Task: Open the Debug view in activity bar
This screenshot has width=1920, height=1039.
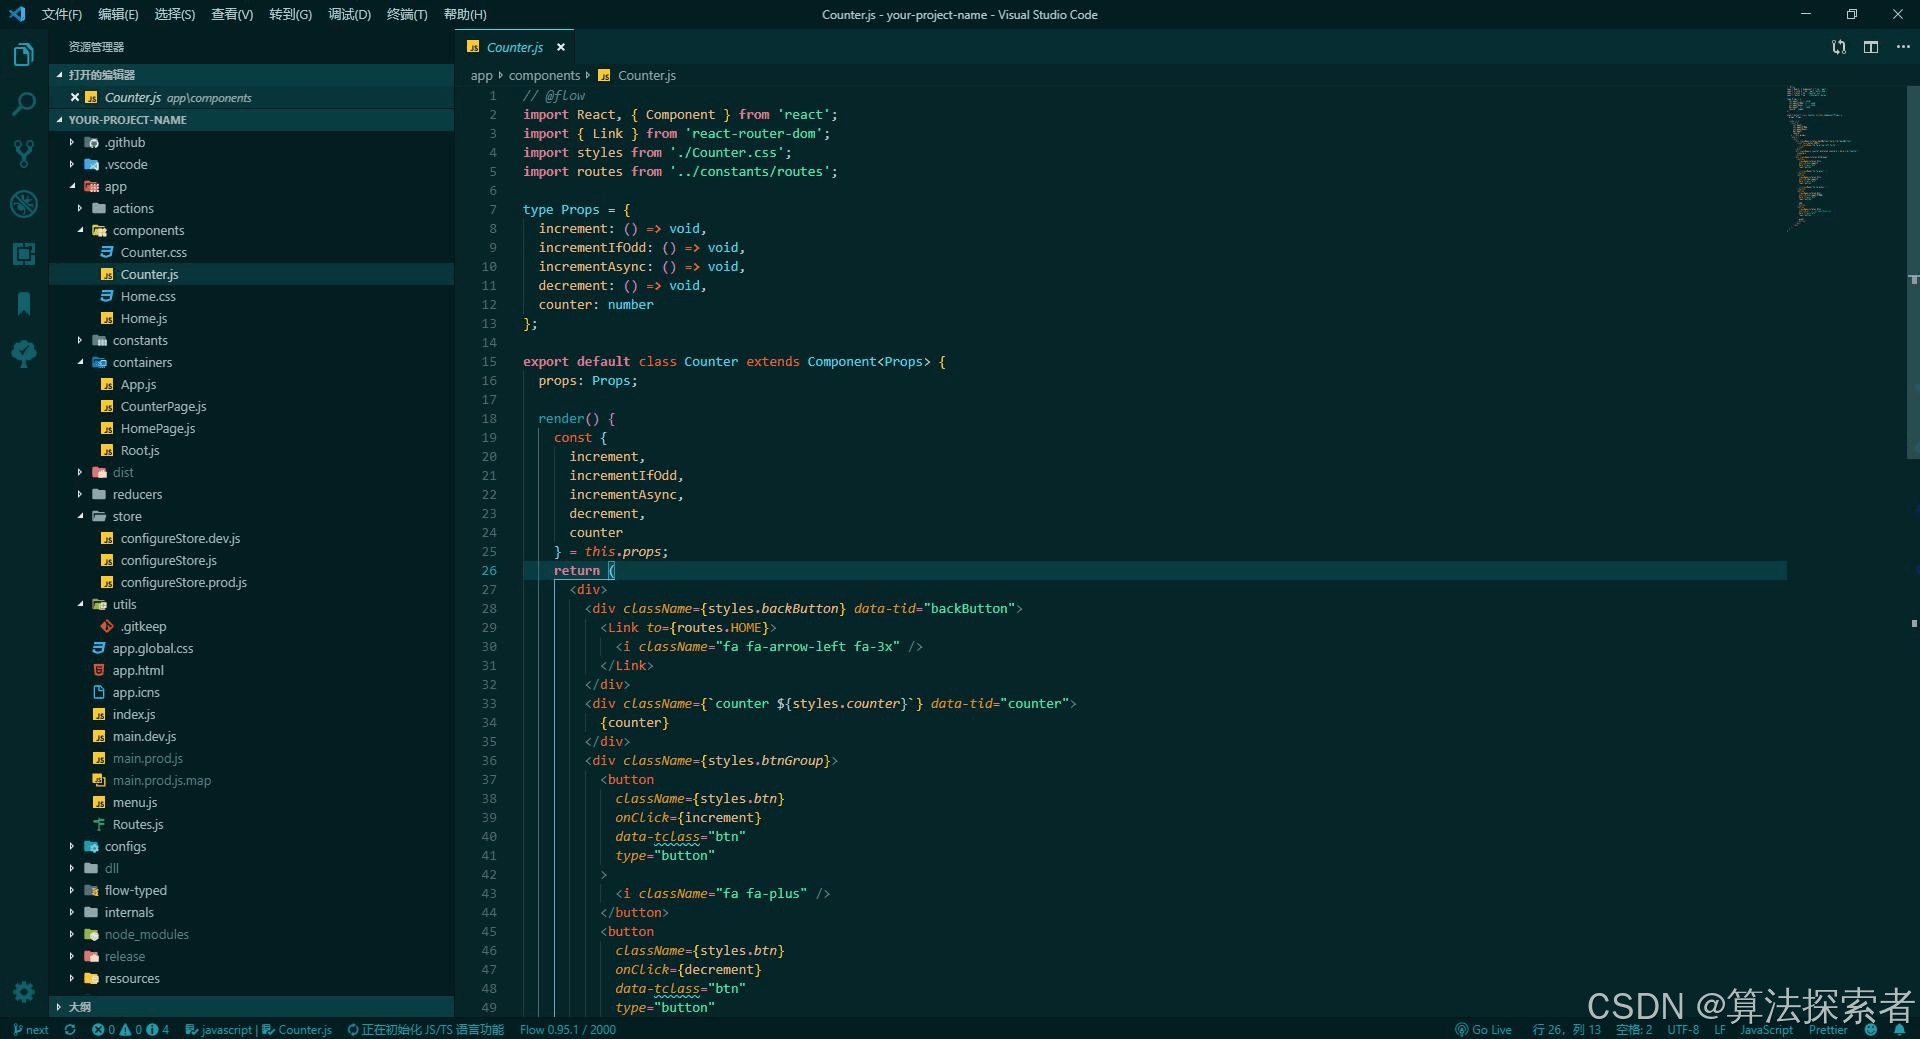Action: [24, 204]
